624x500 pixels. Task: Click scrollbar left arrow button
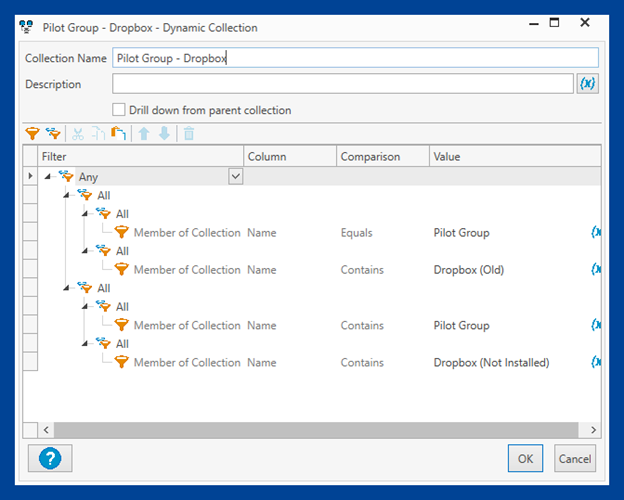click(x=46, y=430)
